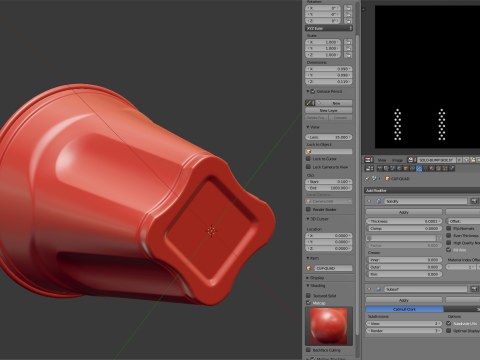Enable Textured Solid checkbox
Viewport: 480px width, 360px height.
point(308,295)
